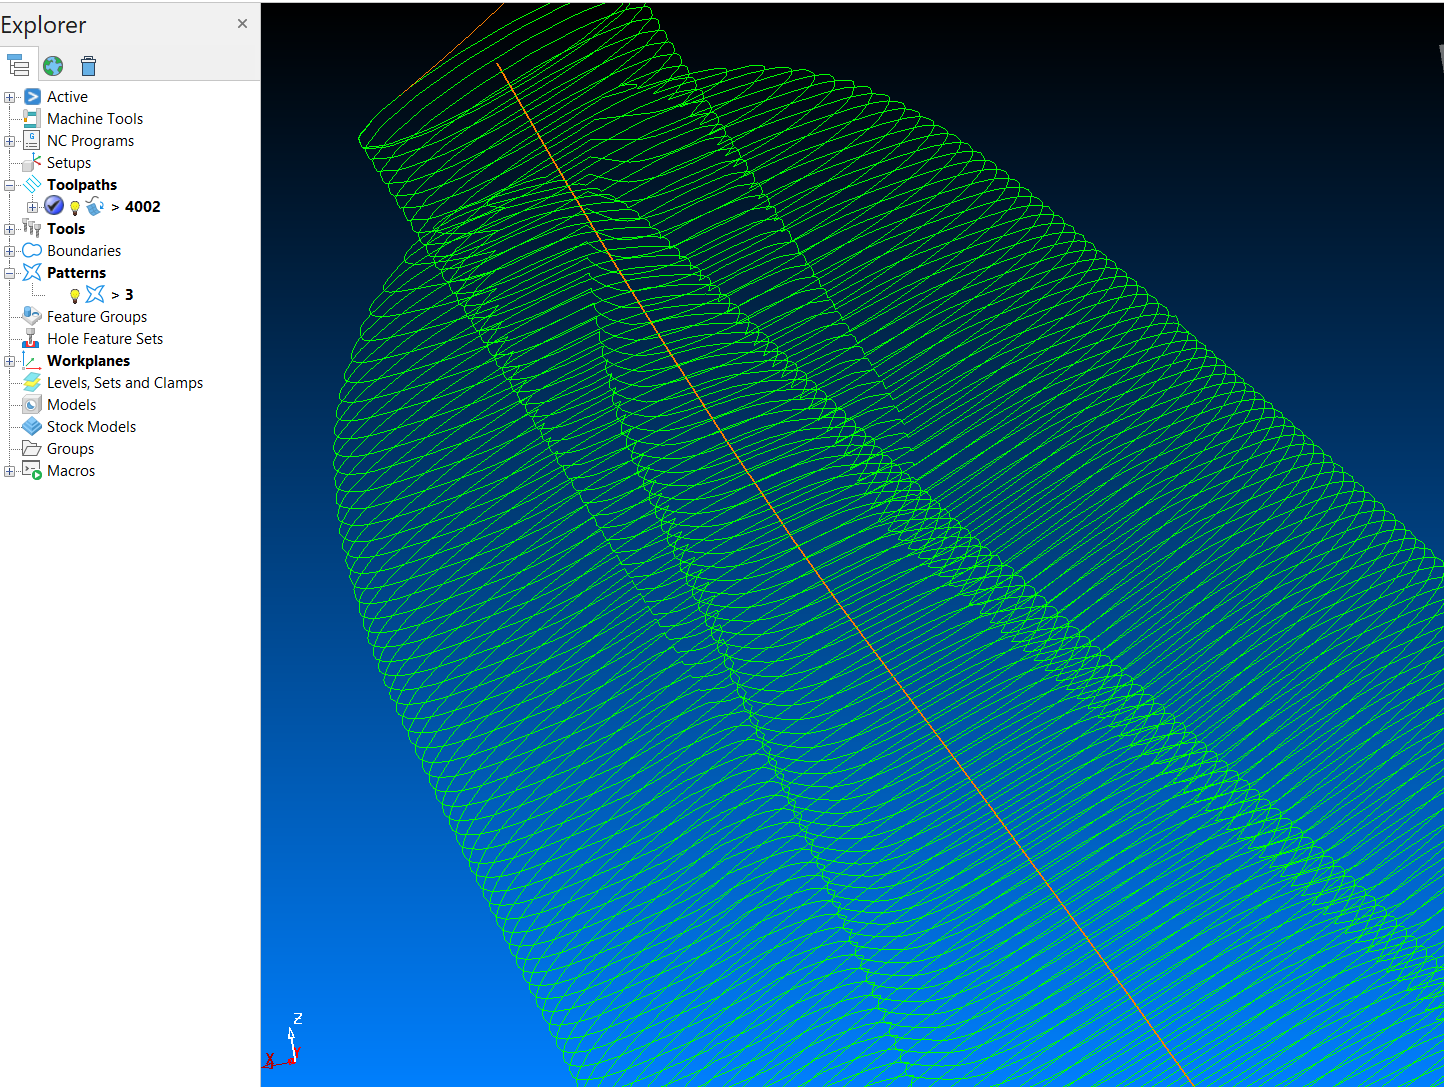Image resolution: width=1444 pixels, height=1087 pixels.
Task: Switch to the Explorer tree view tab
Action: click(x=18, y=64)
